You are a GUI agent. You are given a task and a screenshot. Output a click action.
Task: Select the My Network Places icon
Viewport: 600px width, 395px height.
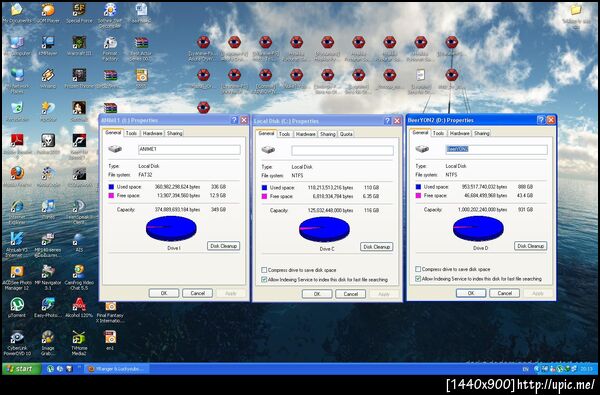coord(16,81)
